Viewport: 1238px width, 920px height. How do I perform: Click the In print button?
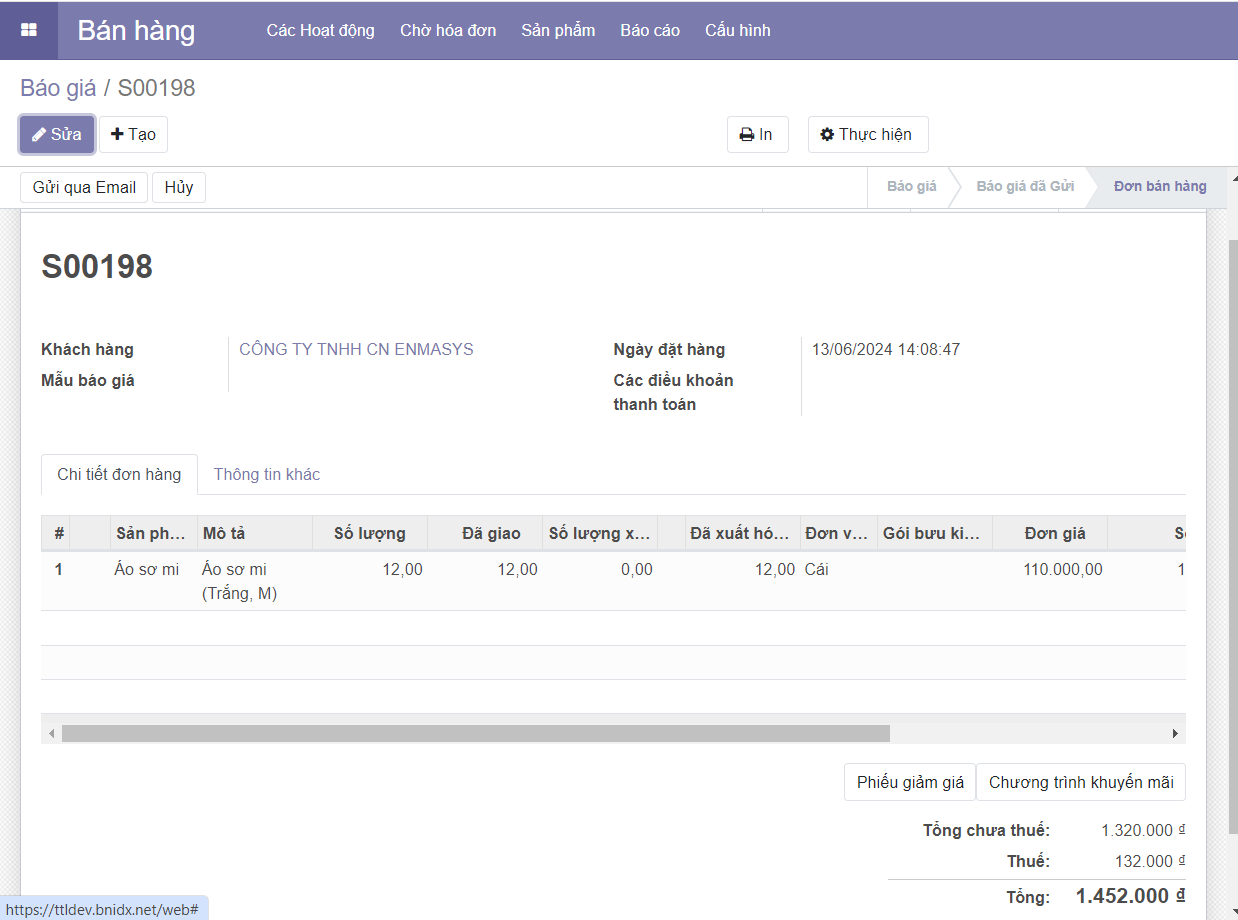click(757, 135)
